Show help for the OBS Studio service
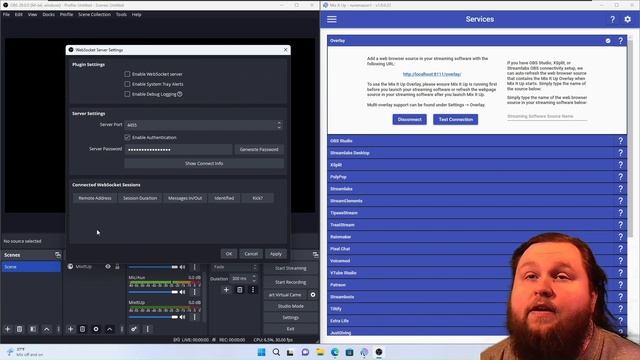The width and height of the screenshot is (640, 360). [620, 140]
